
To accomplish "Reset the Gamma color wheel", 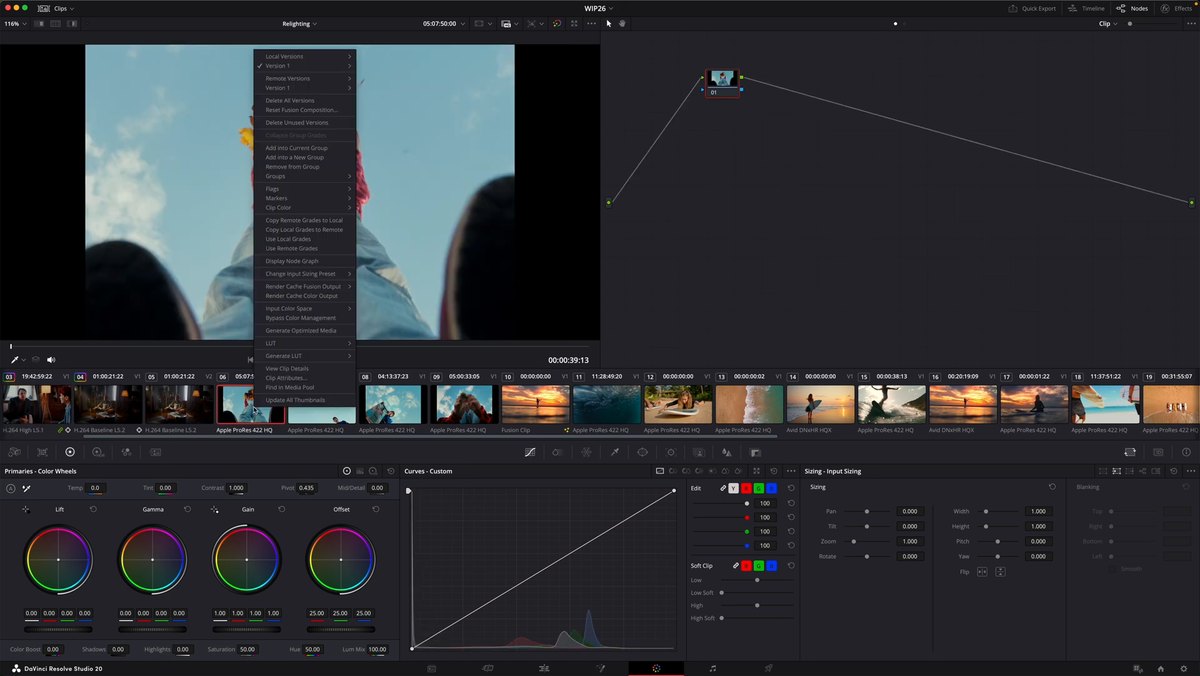I will pyautogui.click(x=187, y=509).
